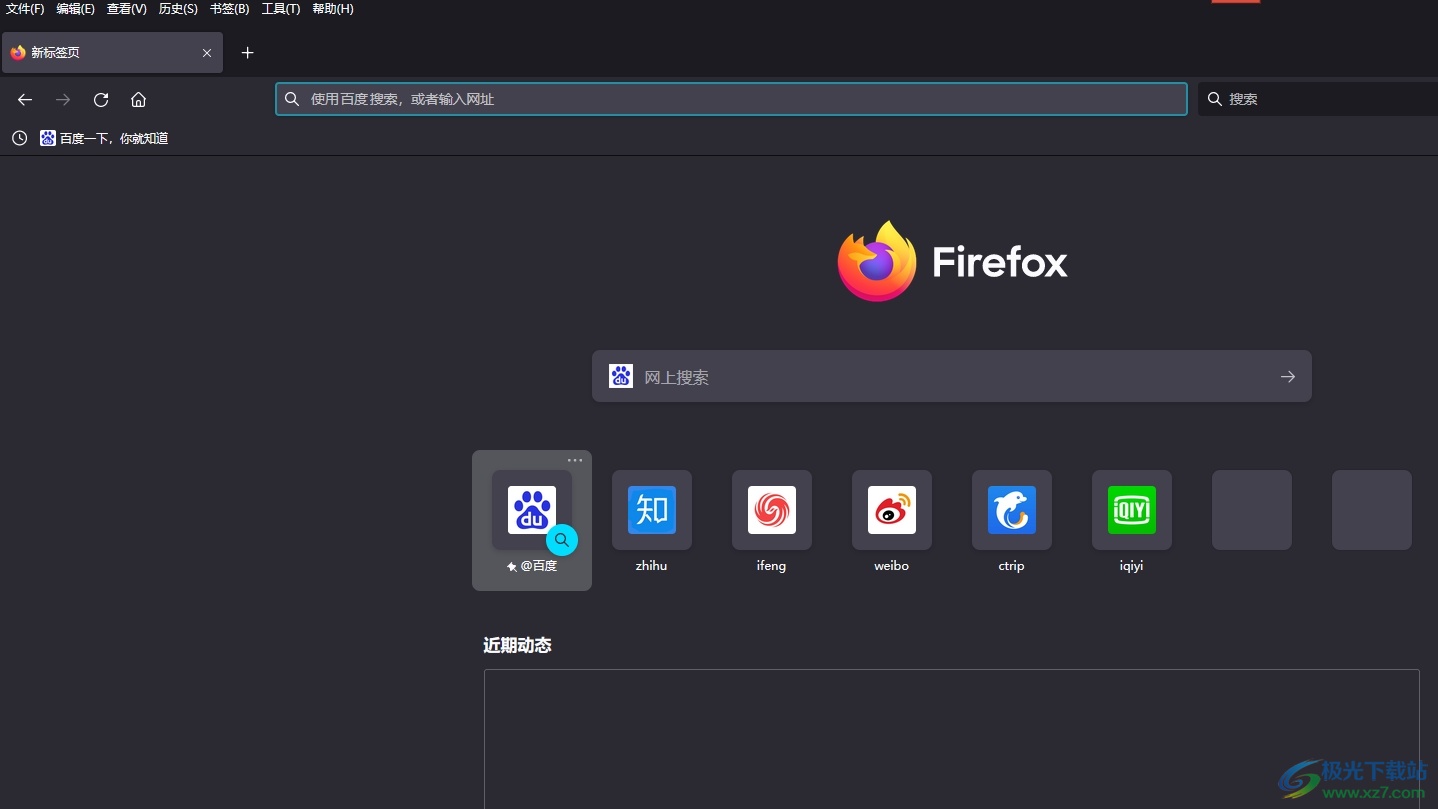Open the 文件(F) menu
The height and width of the screenshot is (809, 1438).
[26, 9]
